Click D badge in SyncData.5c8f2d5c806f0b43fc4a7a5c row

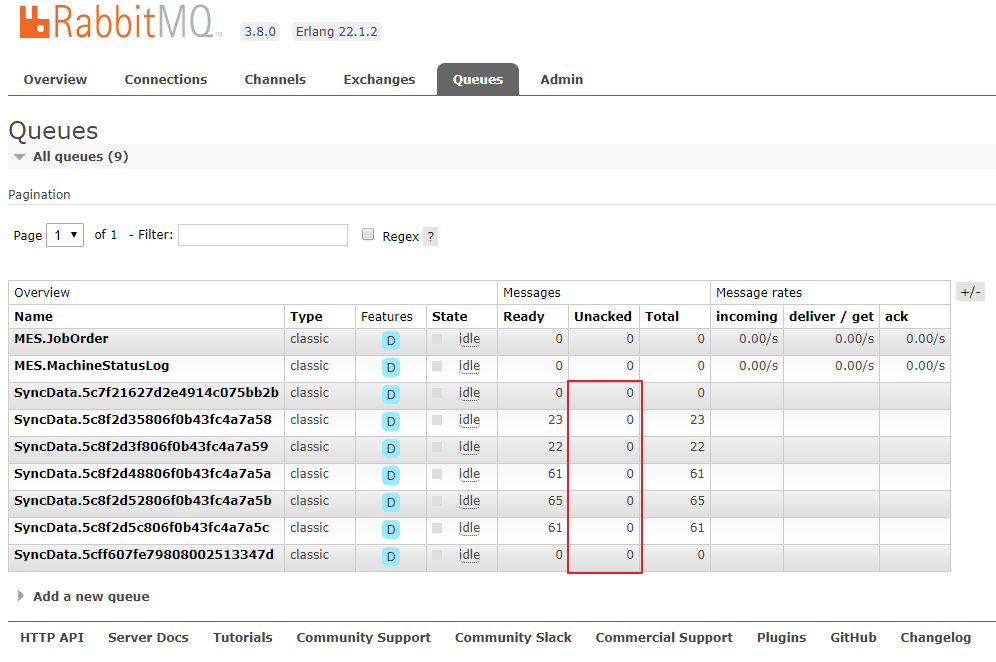pyautogui.click(x=391, y=529)
